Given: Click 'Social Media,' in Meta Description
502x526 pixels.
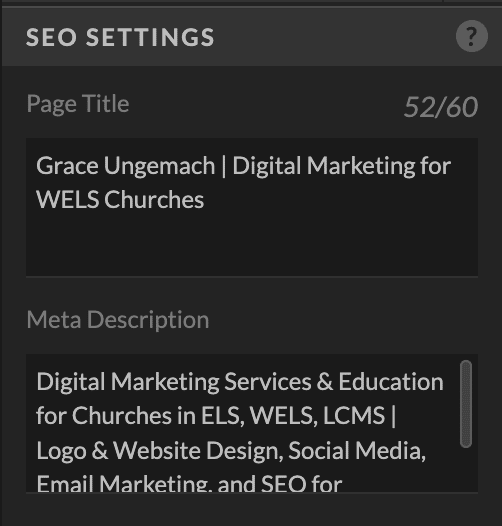Looking at the screenshot, I should [357, 451].
